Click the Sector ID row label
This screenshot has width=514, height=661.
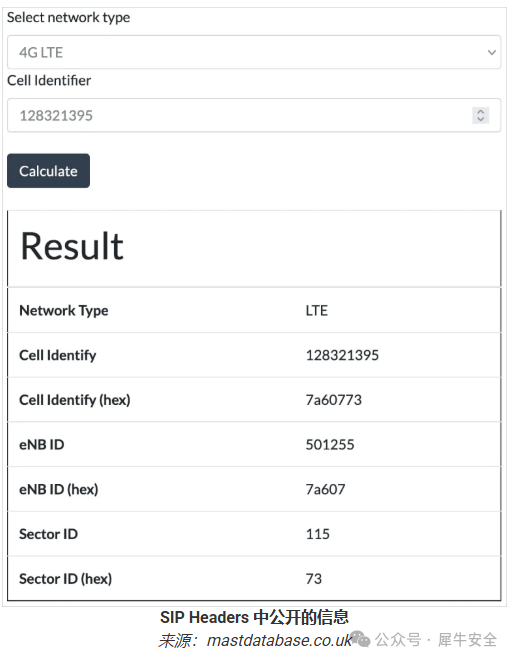click(48, 534)
